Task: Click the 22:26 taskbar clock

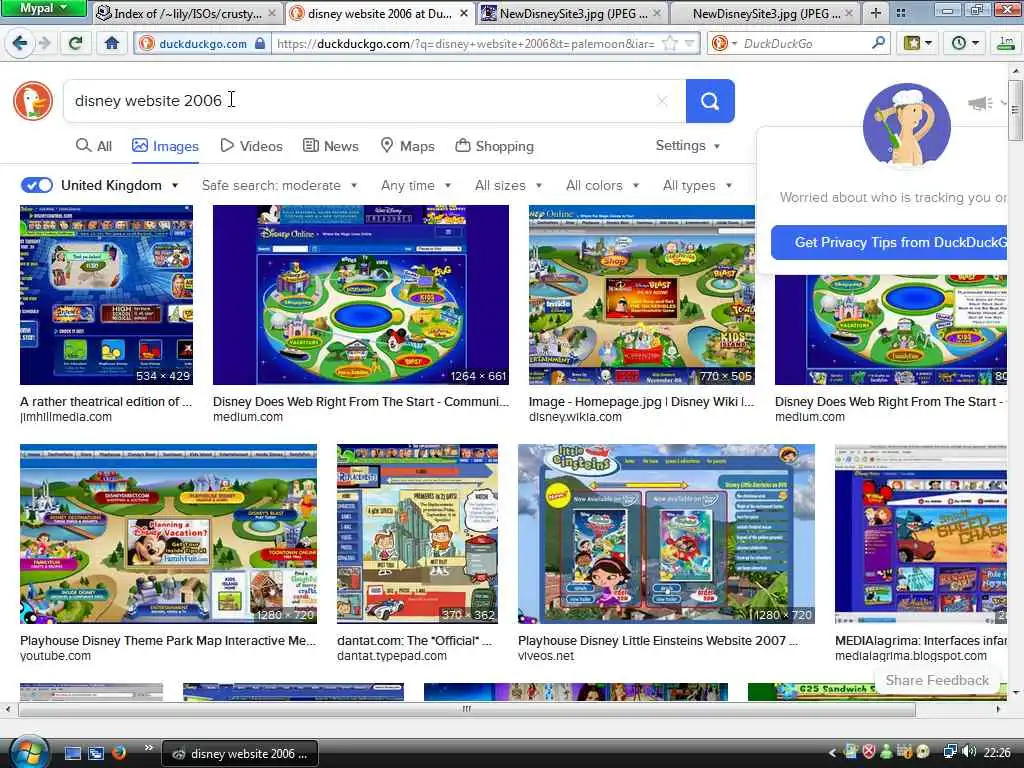Action: click(997, 752)
